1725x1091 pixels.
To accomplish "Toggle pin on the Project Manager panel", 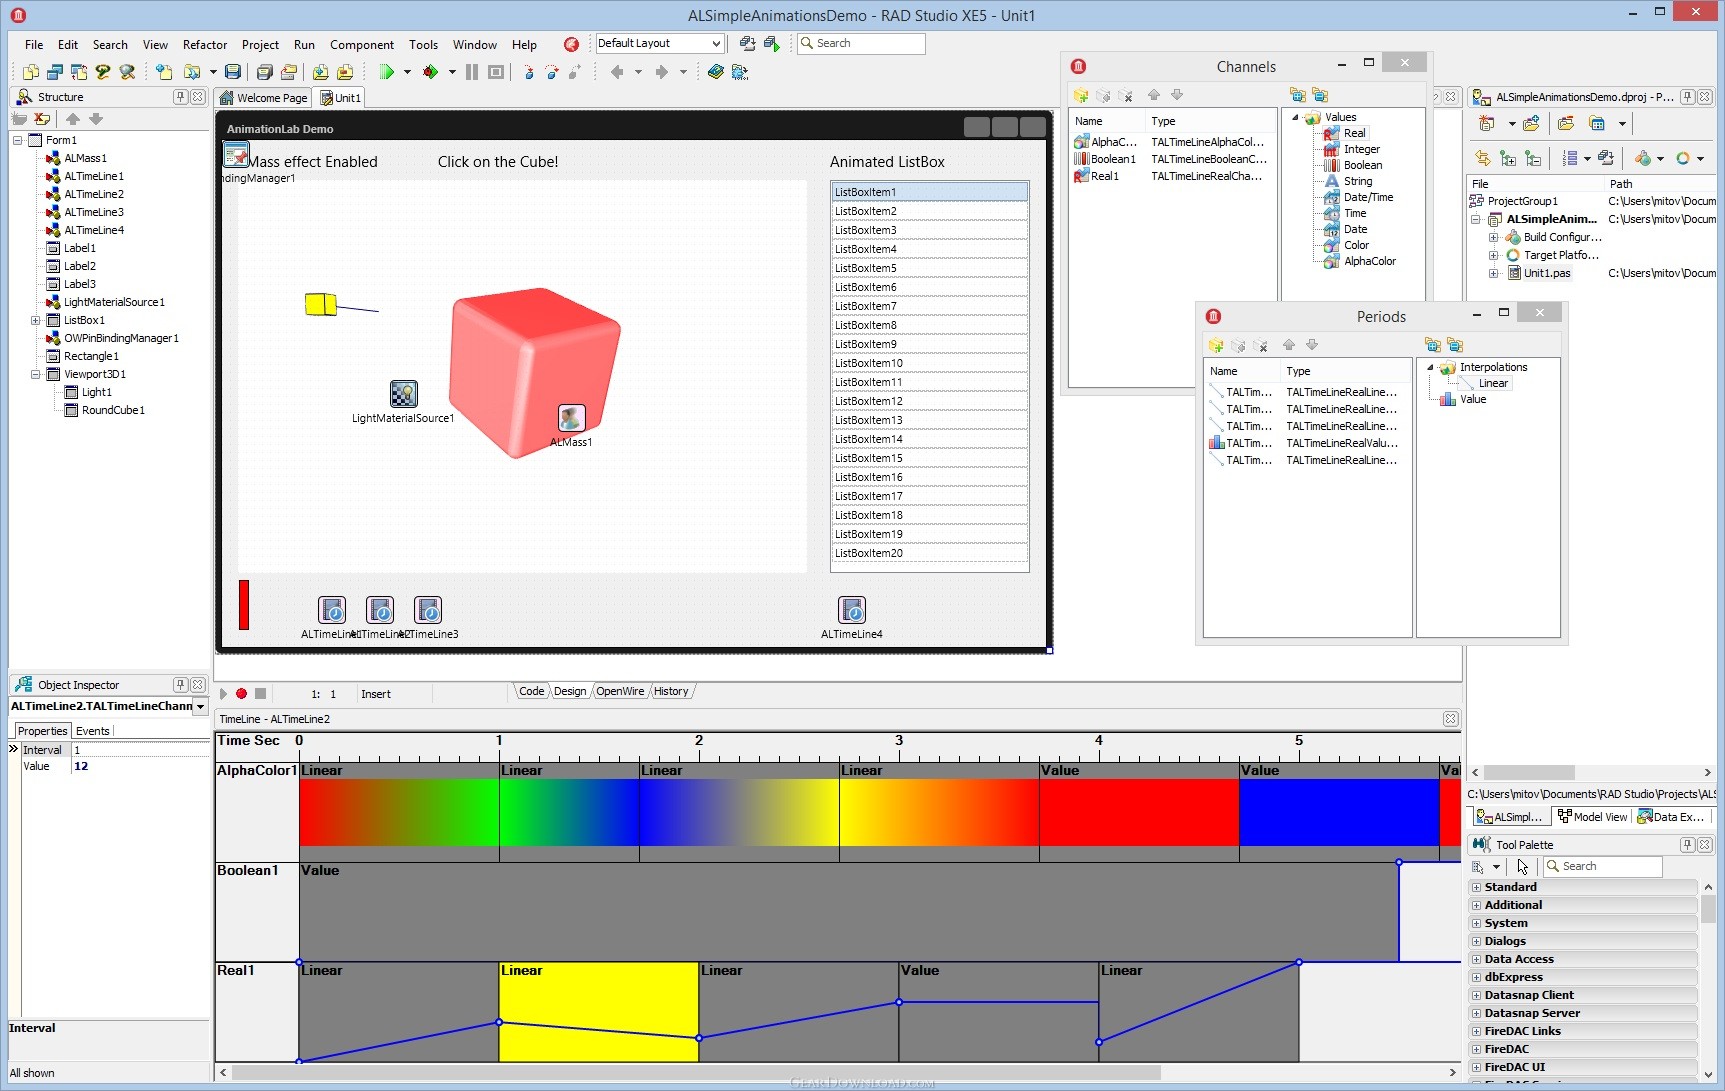I will coord(1687,97).
